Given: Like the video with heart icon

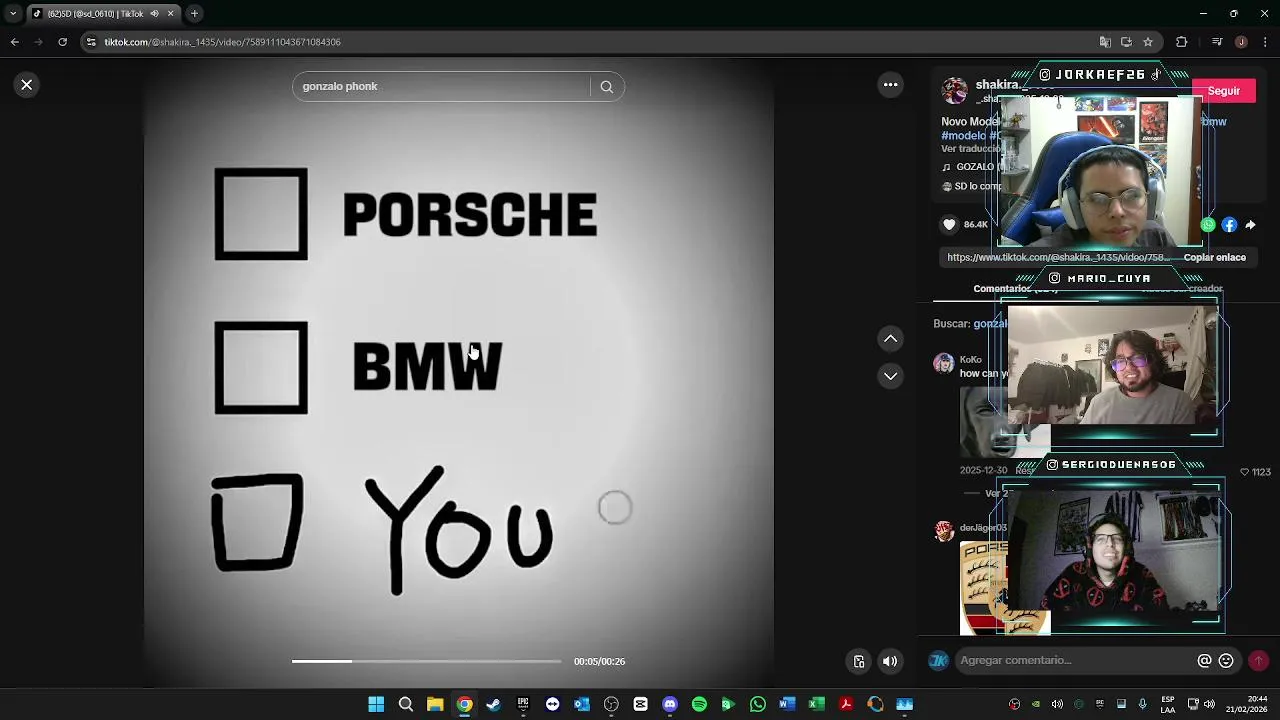Looking at the screenshot, I should tap(949, 225).
